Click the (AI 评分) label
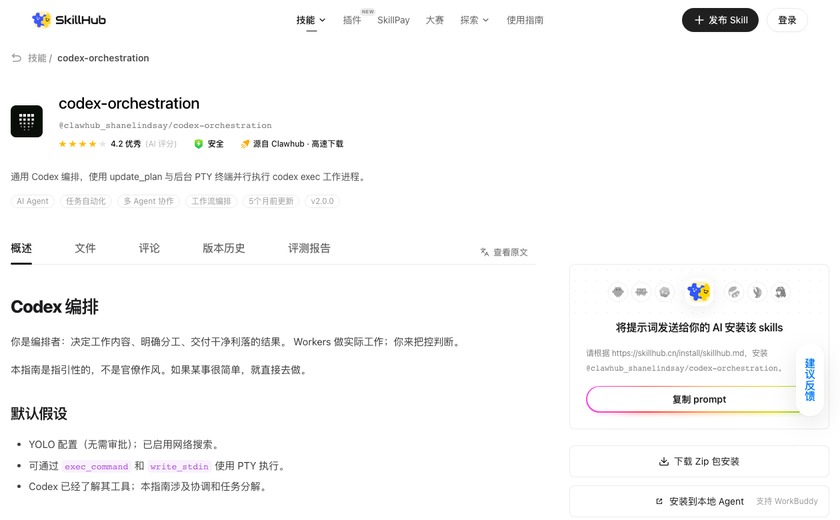Viewport: 840px width, 520px height. pyautogui.click(x=161, y=144)
